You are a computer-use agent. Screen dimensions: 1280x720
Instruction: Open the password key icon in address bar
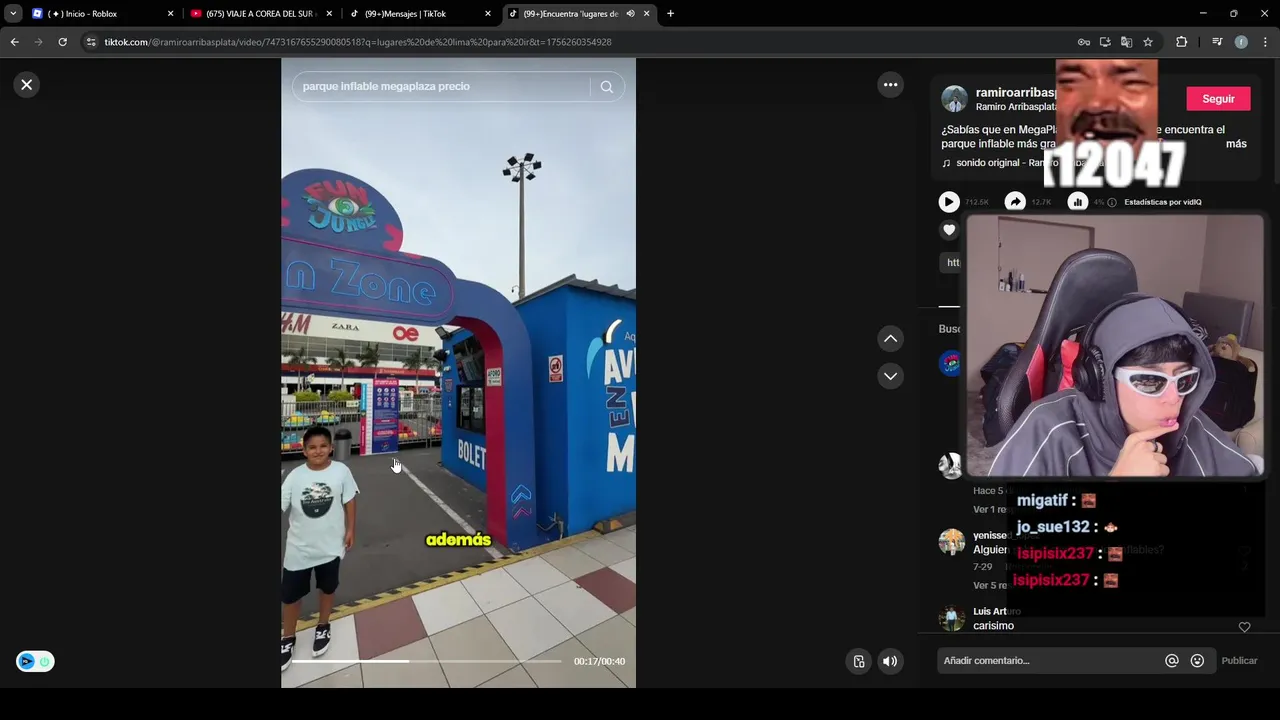coord(1083,42)
